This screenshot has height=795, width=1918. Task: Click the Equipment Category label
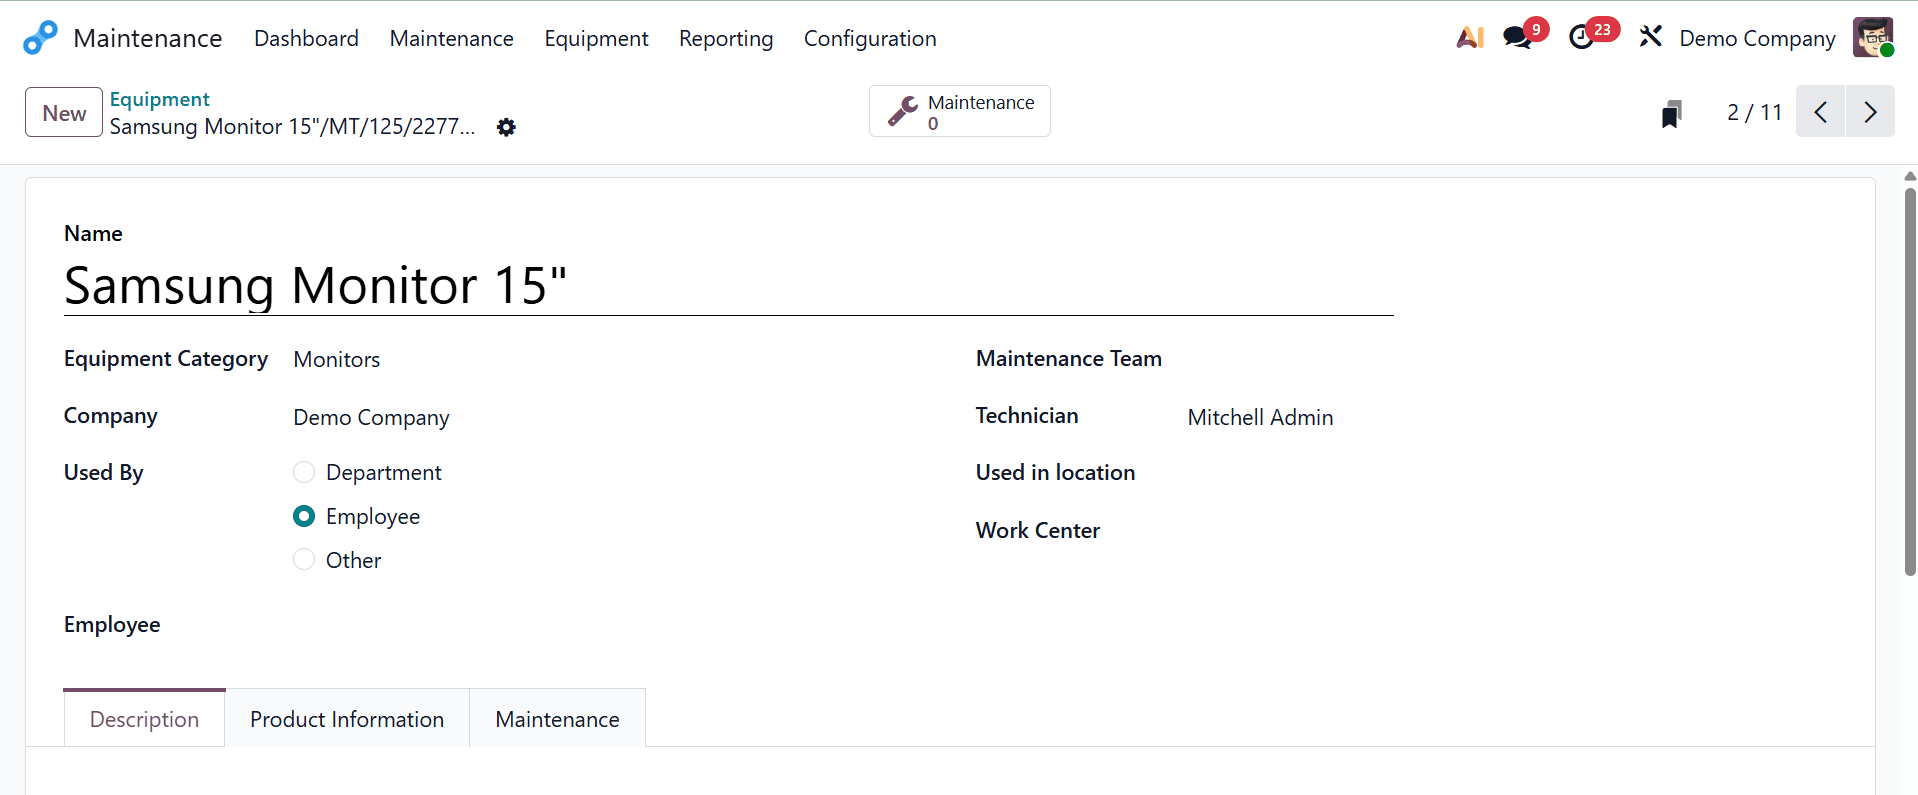(x=166, y=359)
